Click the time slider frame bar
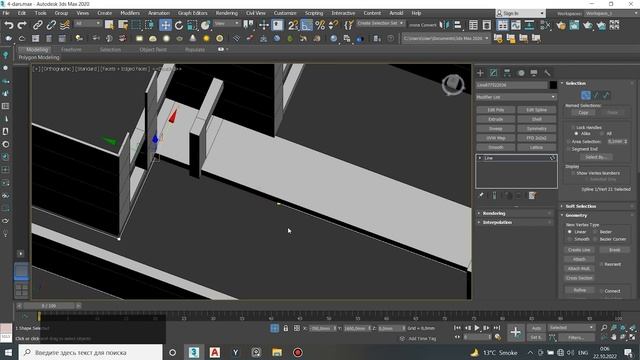 [49, 306]
